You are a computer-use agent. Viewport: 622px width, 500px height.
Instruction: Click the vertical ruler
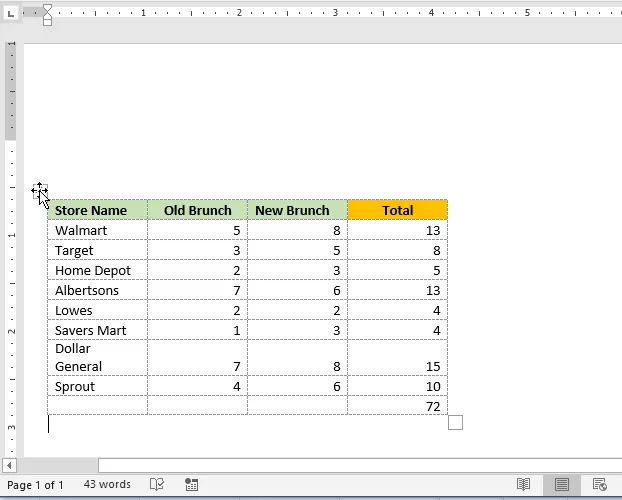pyautogui.click(x=11, y=248)
